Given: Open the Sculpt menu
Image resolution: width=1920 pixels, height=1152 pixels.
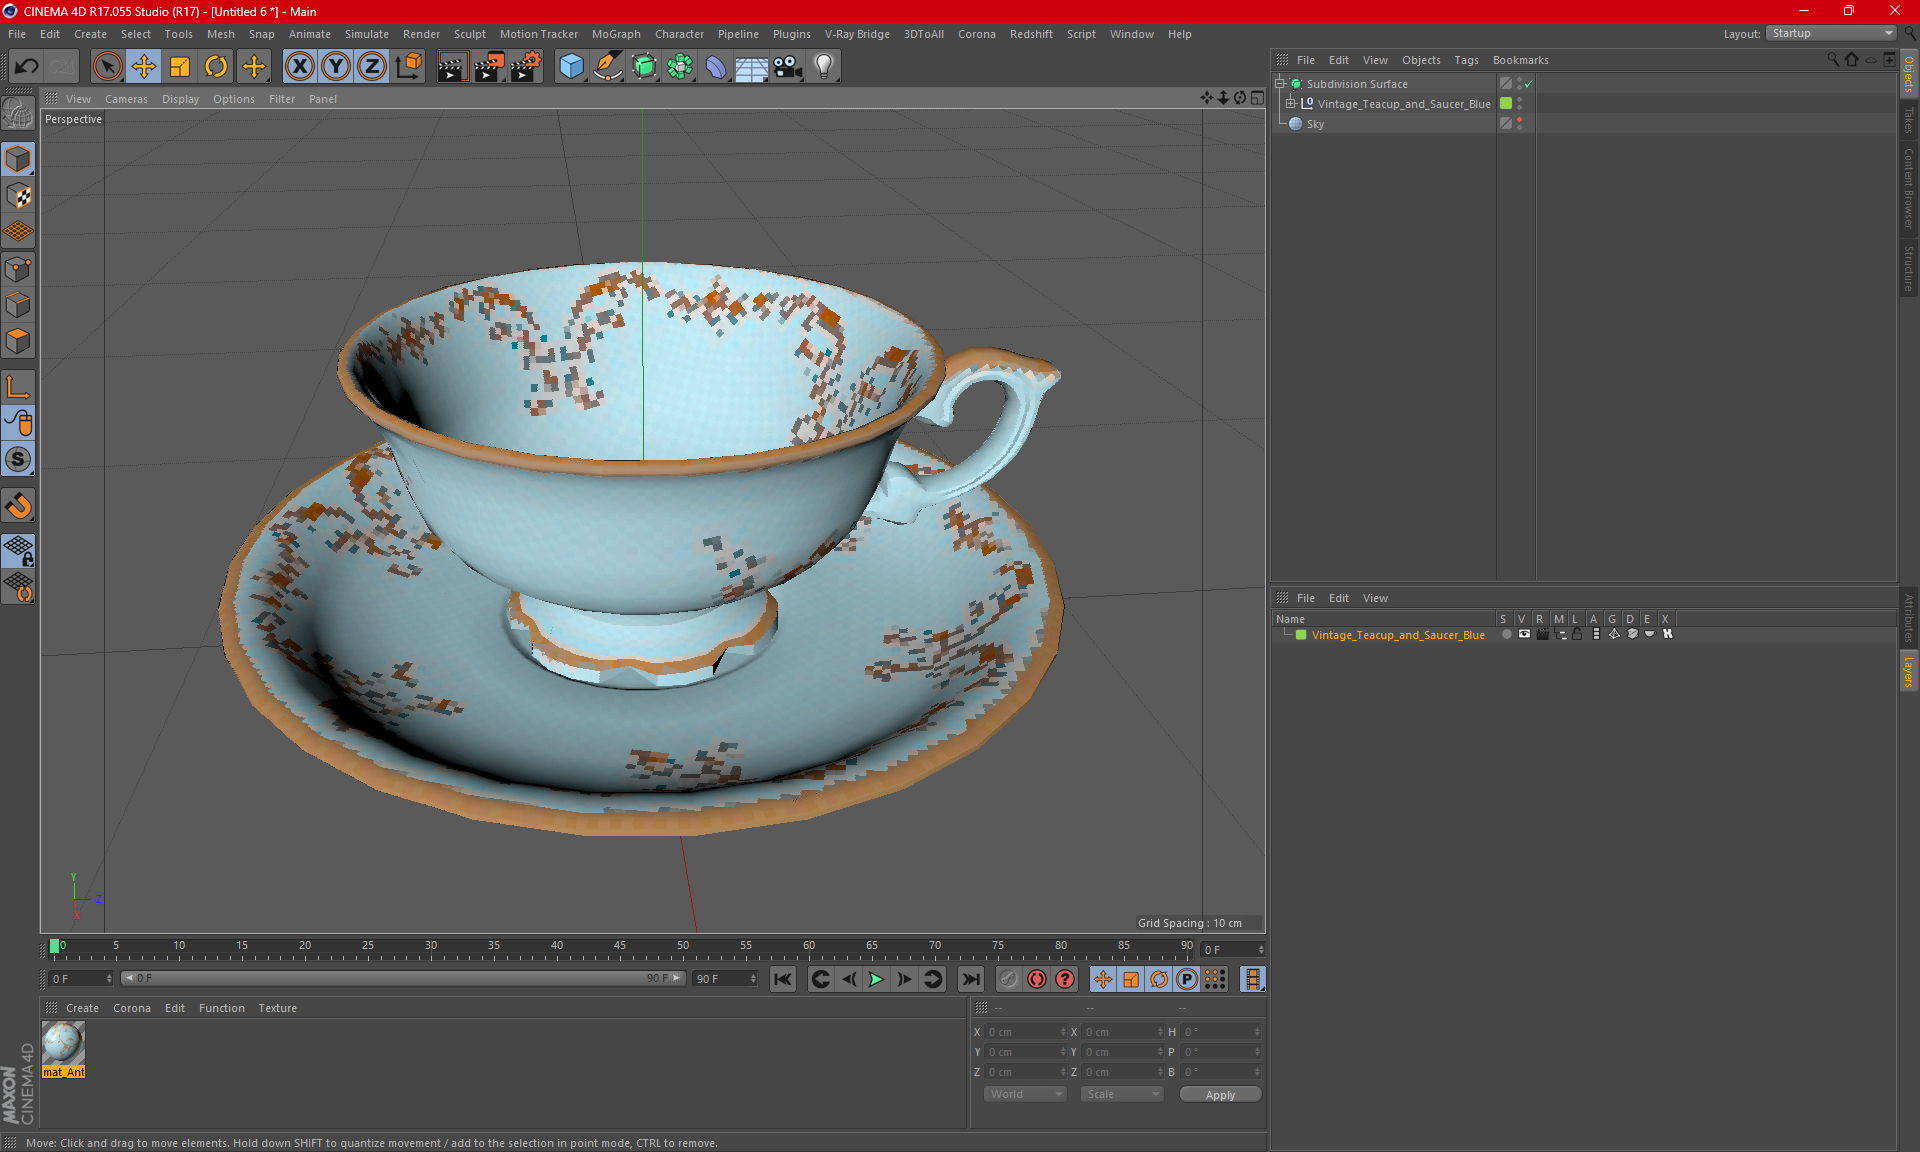Looking at the screenshot, I should pyautogui.click(x=469, y=34).
